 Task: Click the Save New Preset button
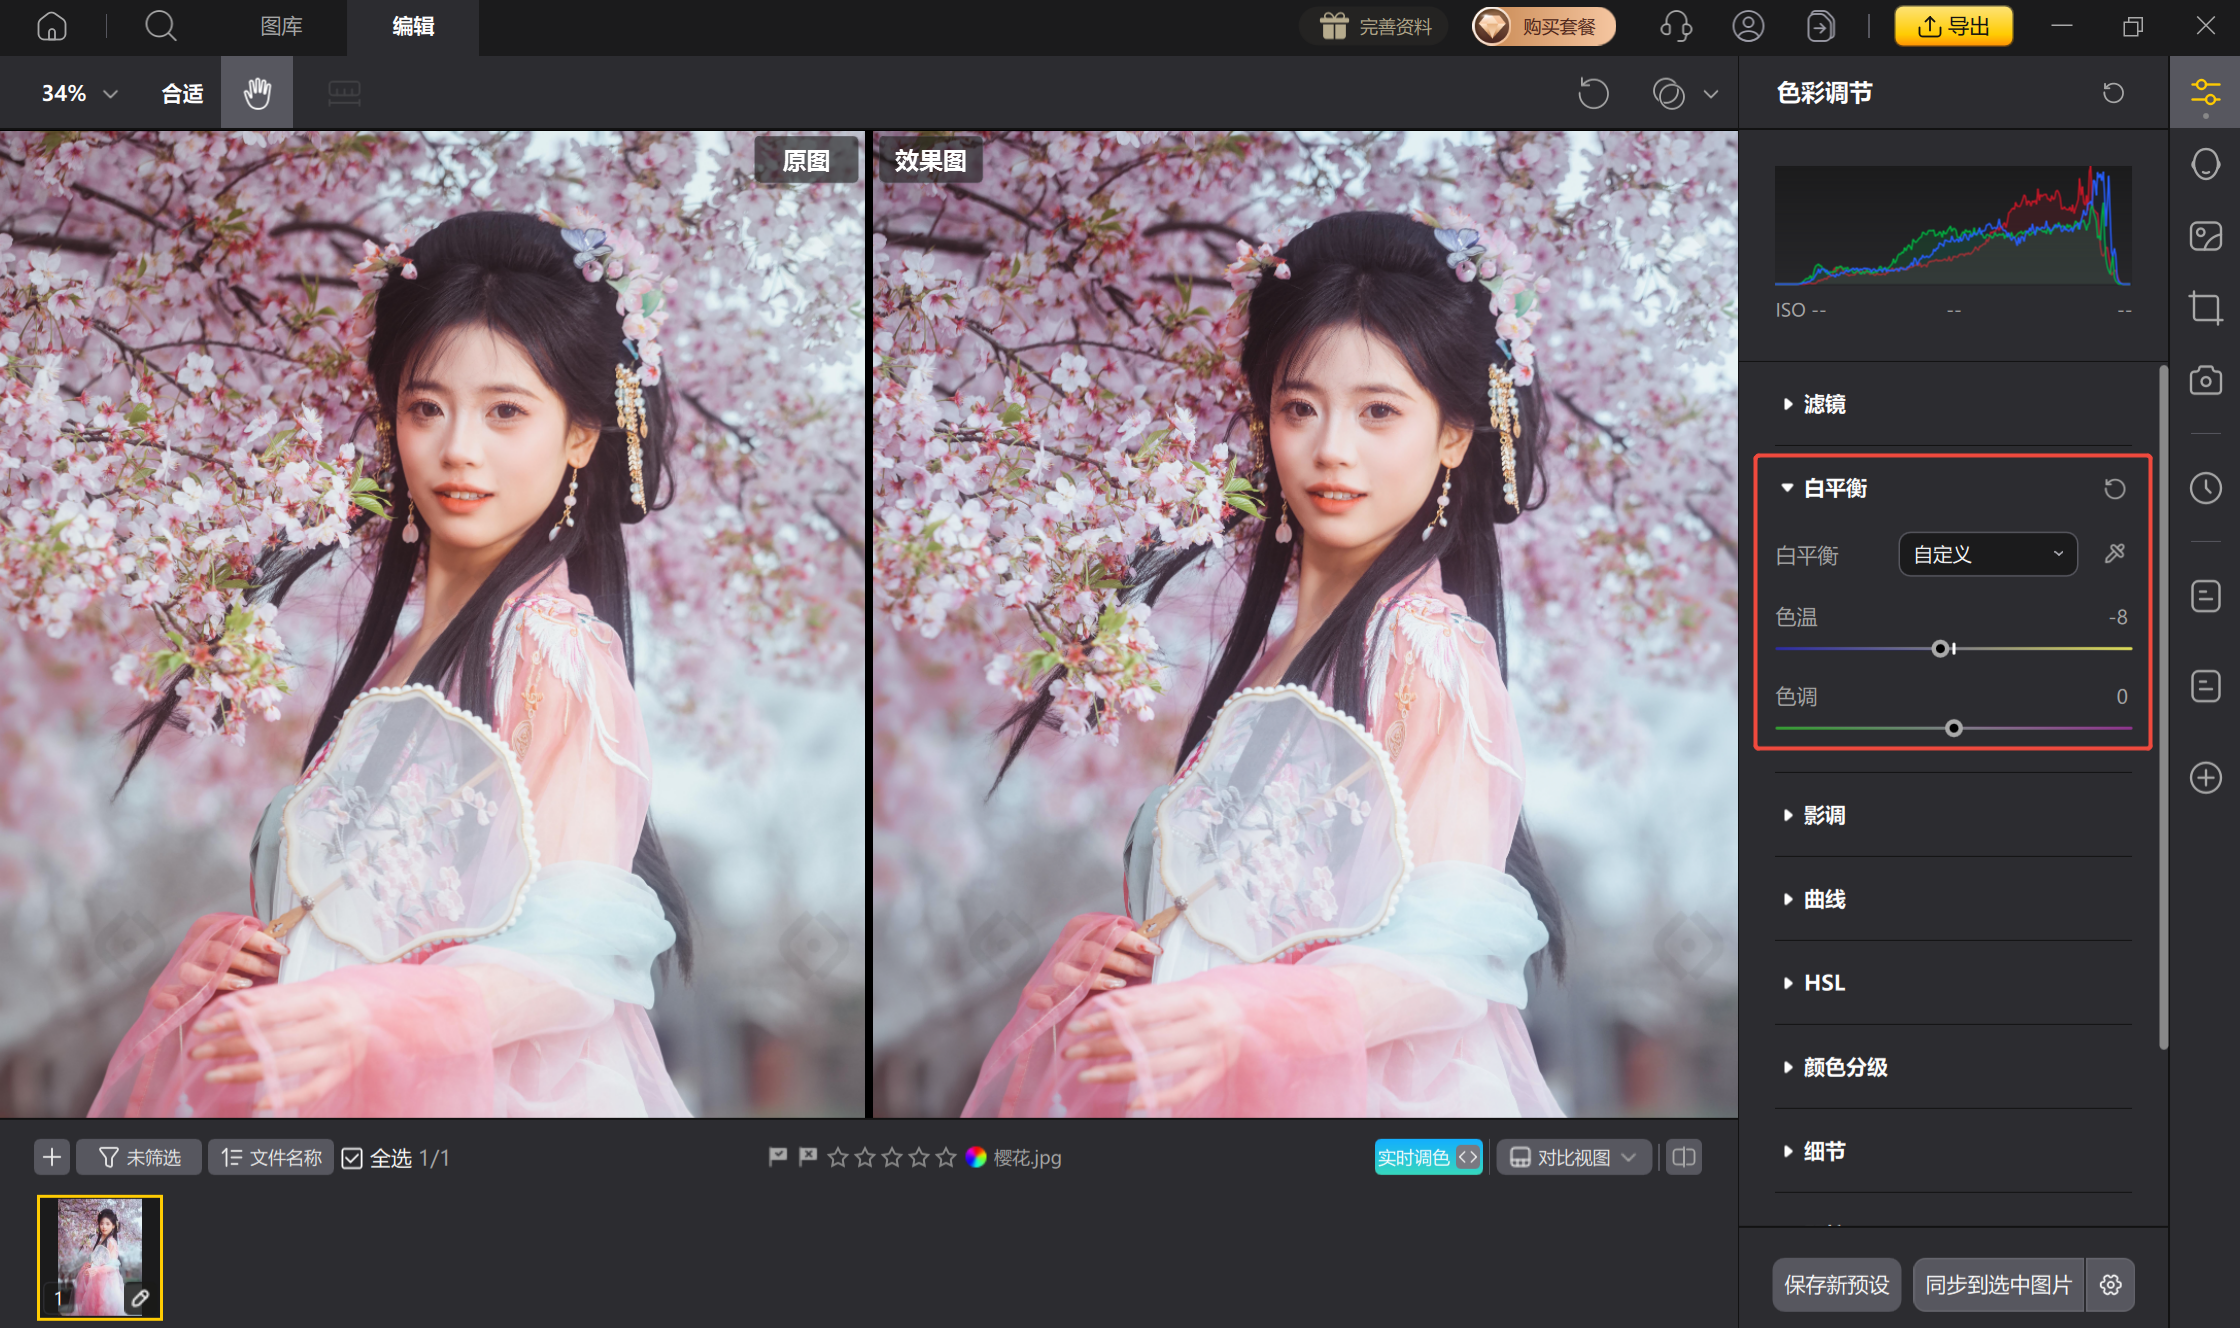tap(1836, 1284)
